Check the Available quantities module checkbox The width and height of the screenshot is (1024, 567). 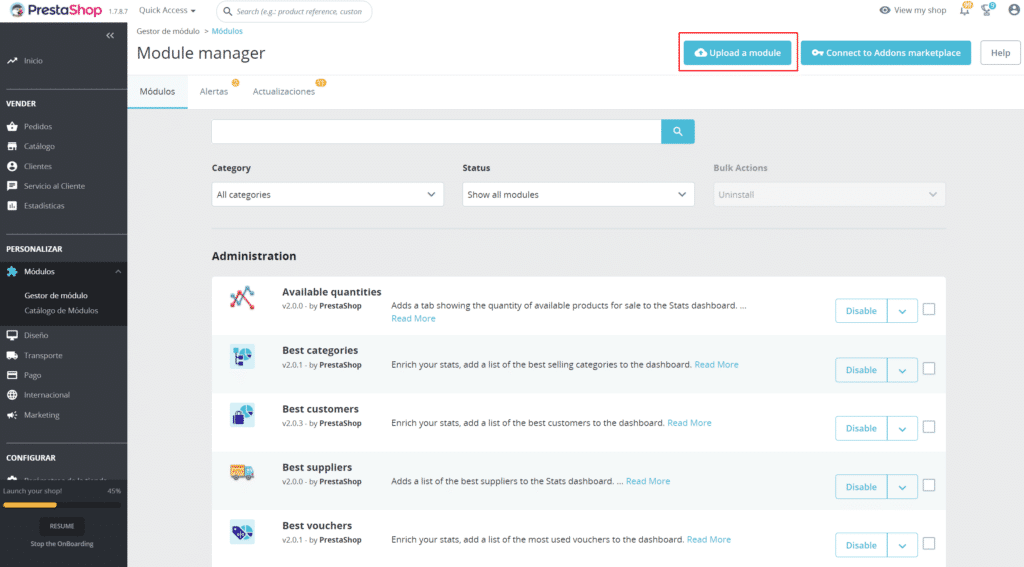pos(929,310)
